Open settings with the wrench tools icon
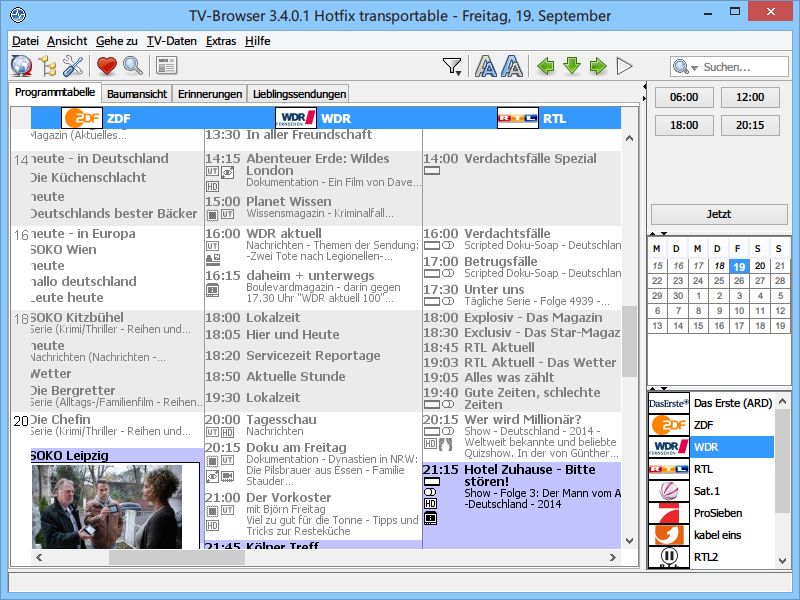 click(x=73, y=66)
